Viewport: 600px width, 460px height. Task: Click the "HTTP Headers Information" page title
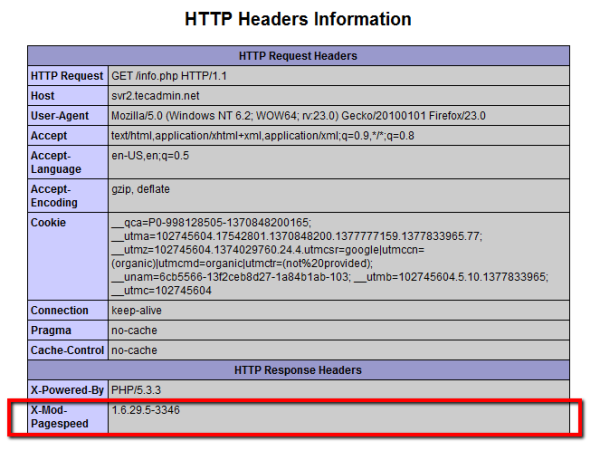tap(298, 19)
